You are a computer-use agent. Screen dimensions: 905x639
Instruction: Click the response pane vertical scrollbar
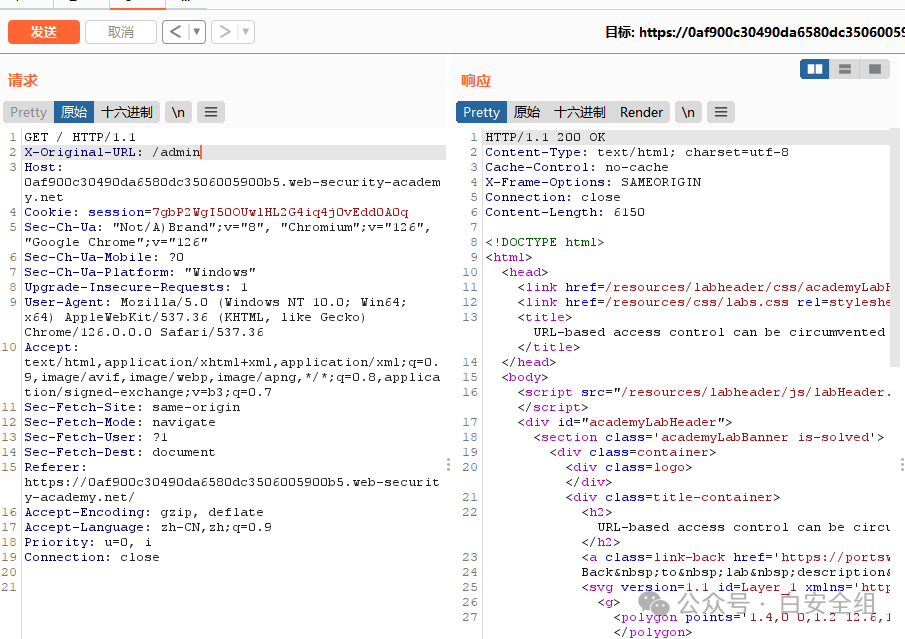[x=895, y=247]
